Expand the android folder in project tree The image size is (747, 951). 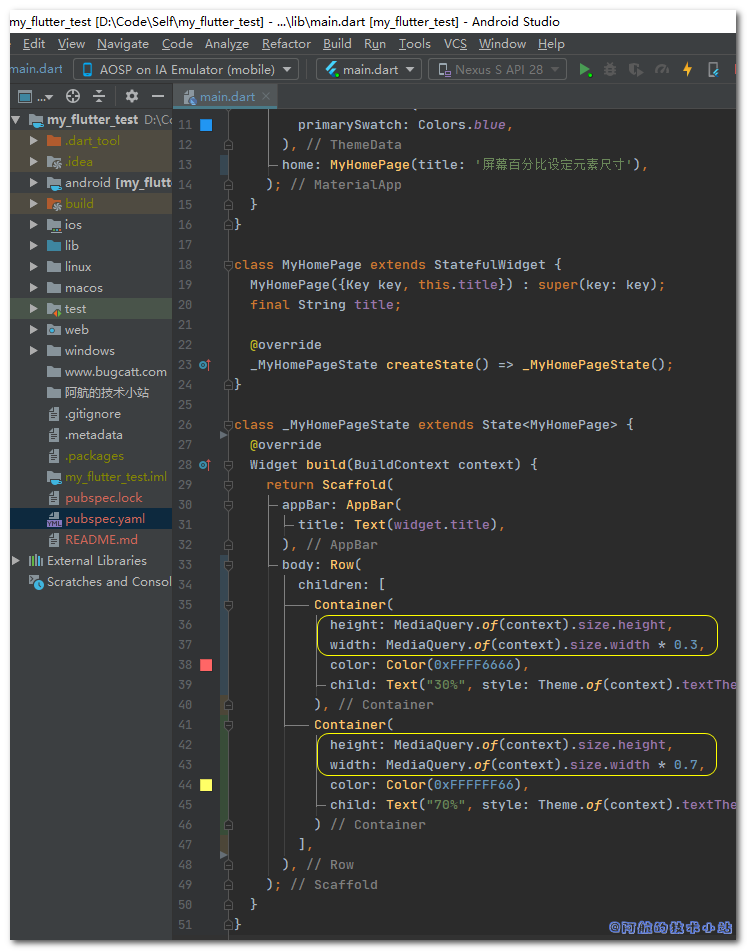(34, 183)
